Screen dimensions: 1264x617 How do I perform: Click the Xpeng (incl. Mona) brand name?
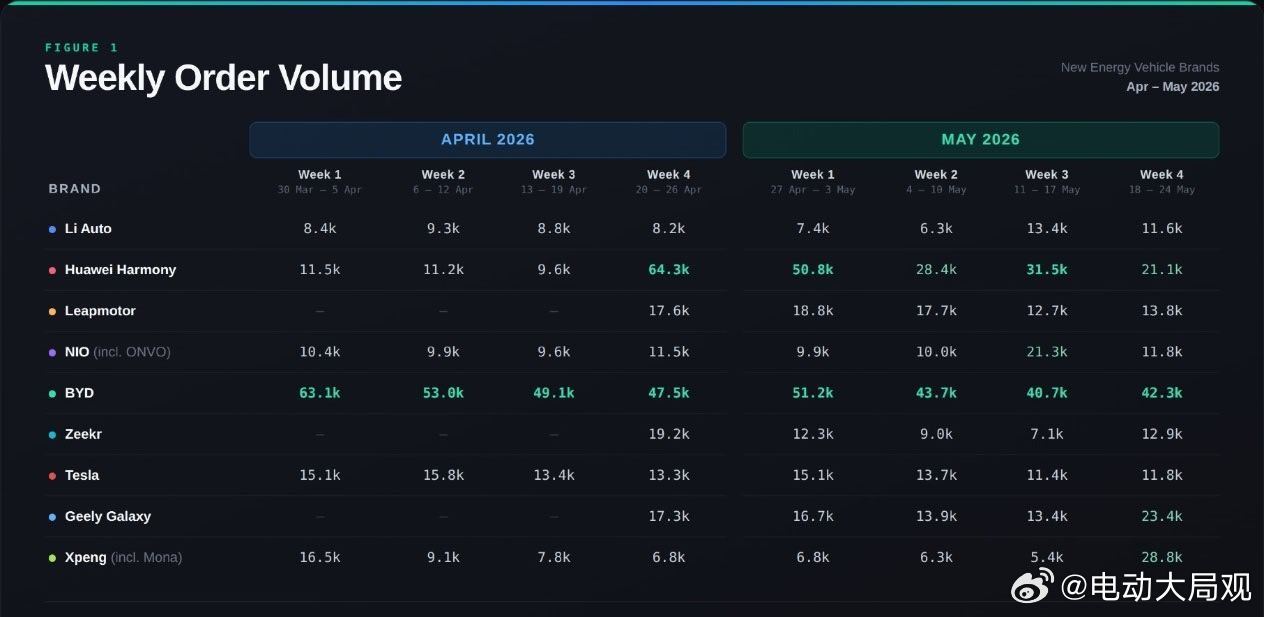click(124, 557)
